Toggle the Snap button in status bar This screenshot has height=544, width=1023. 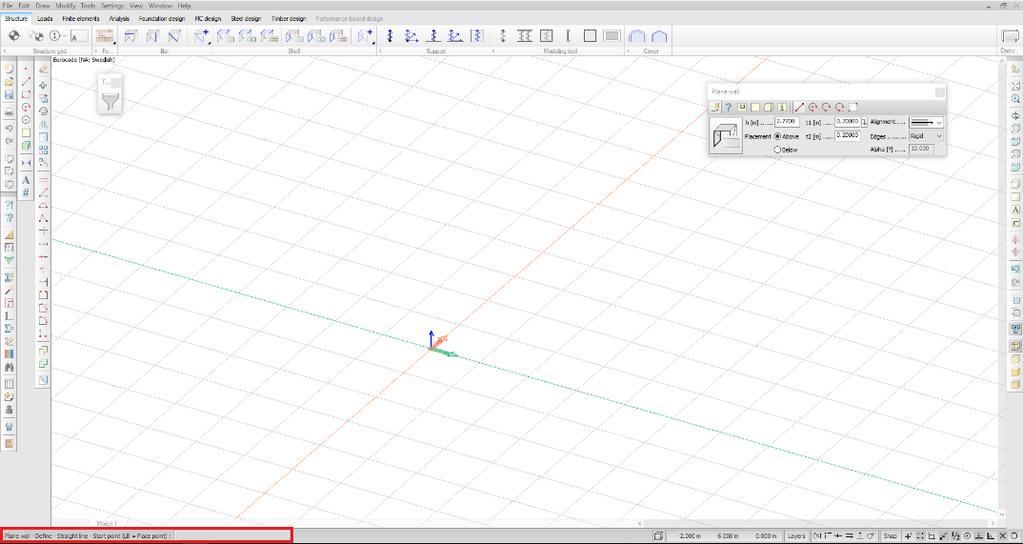click(x=890, y=536)
